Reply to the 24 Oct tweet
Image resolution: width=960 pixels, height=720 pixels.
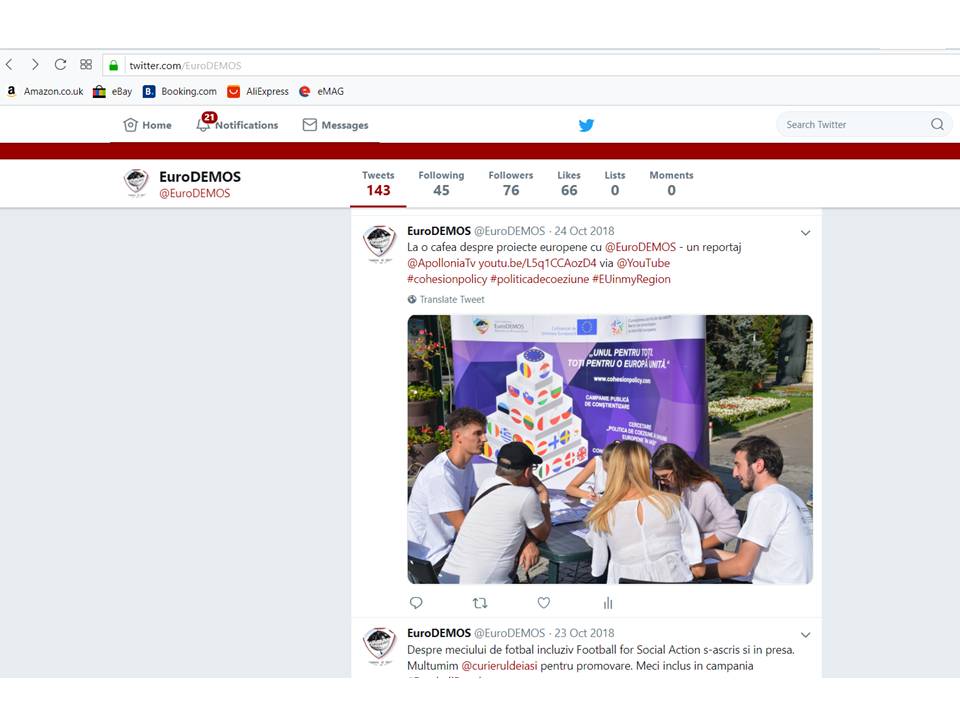point(416,603)
